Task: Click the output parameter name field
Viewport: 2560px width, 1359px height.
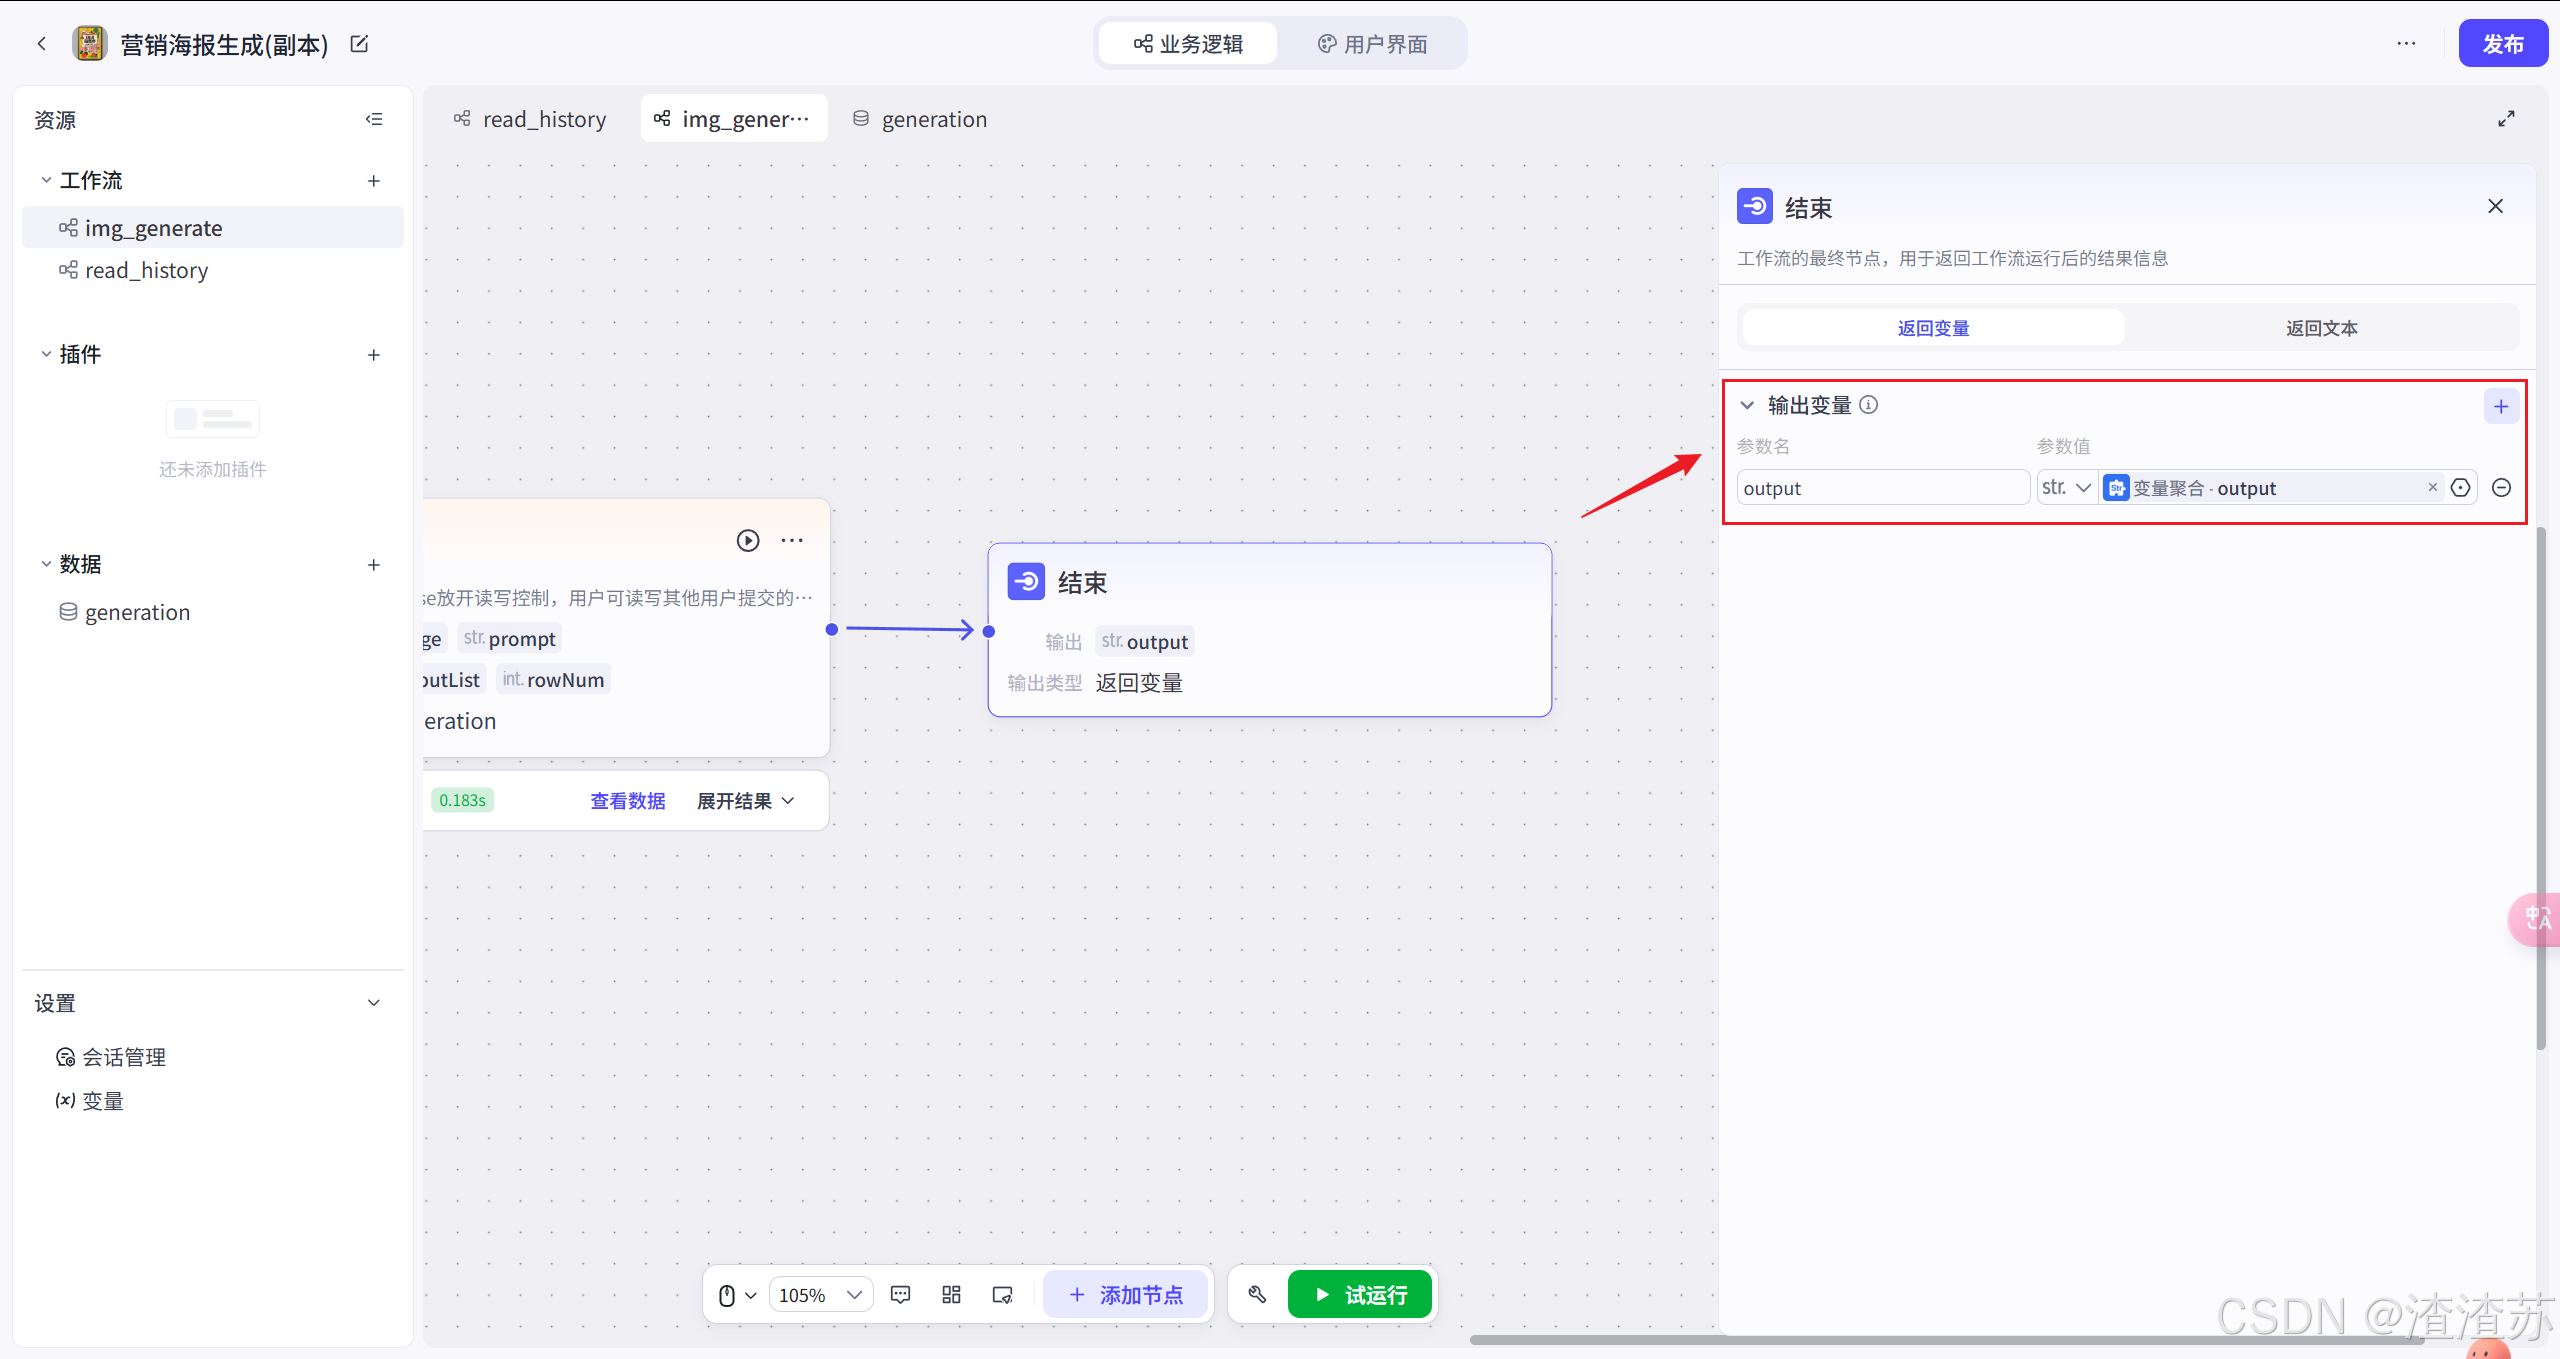Action: coord(1880,488)
